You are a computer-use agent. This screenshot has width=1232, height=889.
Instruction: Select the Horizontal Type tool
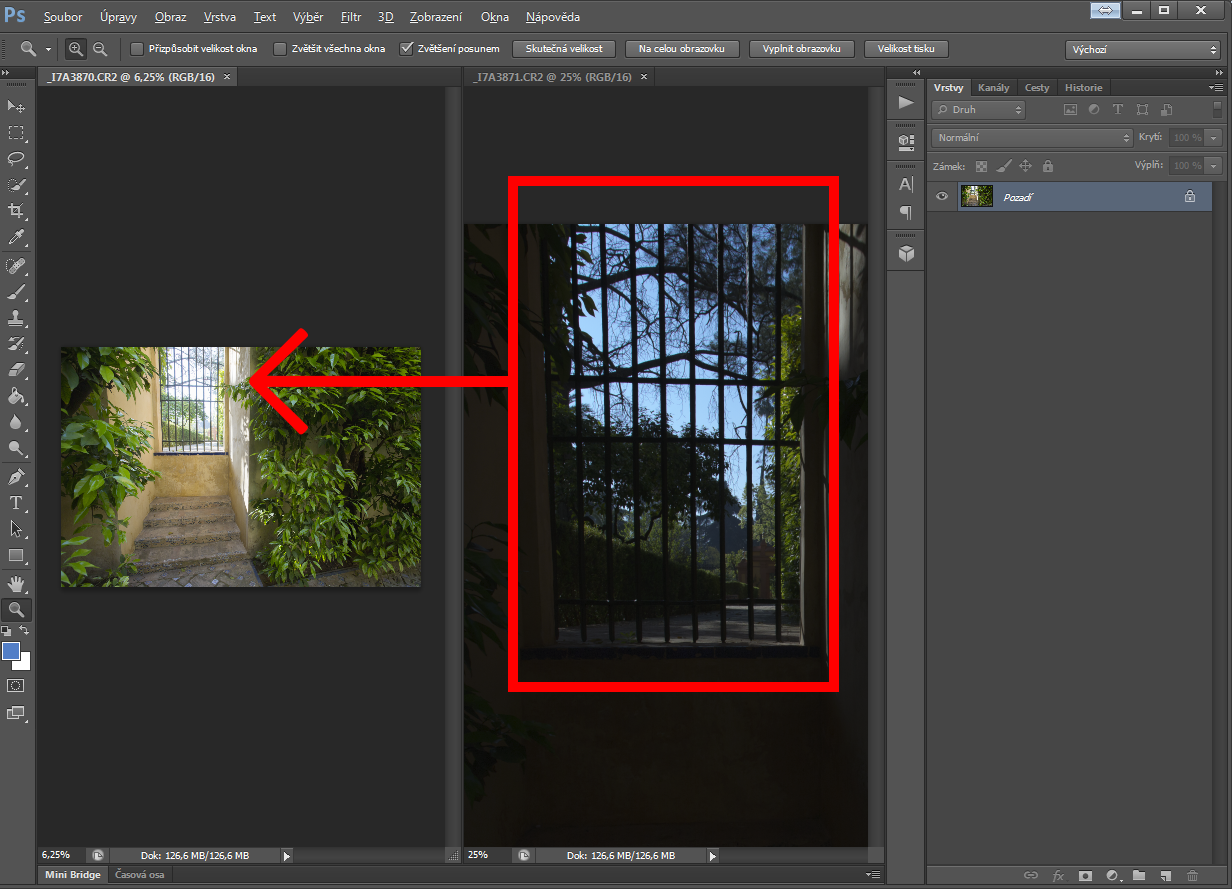pyautogui.click(x=16, y=502)
